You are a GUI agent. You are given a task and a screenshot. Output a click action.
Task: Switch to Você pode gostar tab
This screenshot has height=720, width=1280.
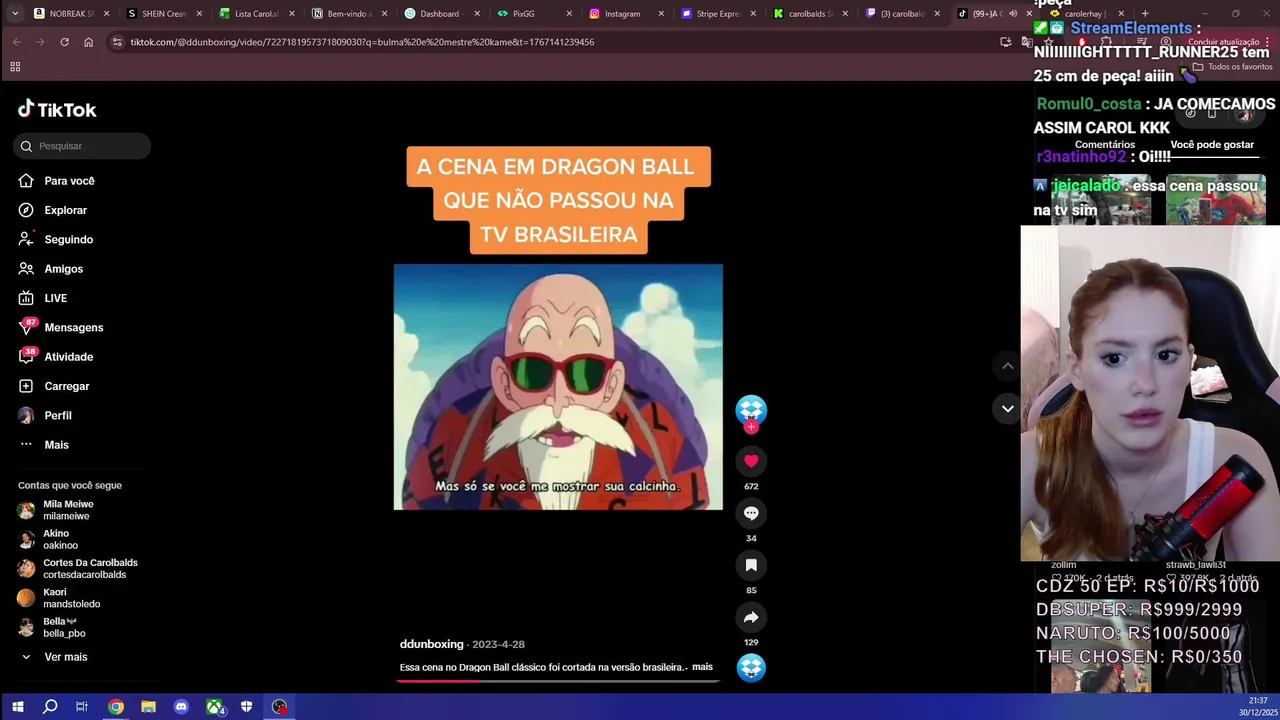1211,145
